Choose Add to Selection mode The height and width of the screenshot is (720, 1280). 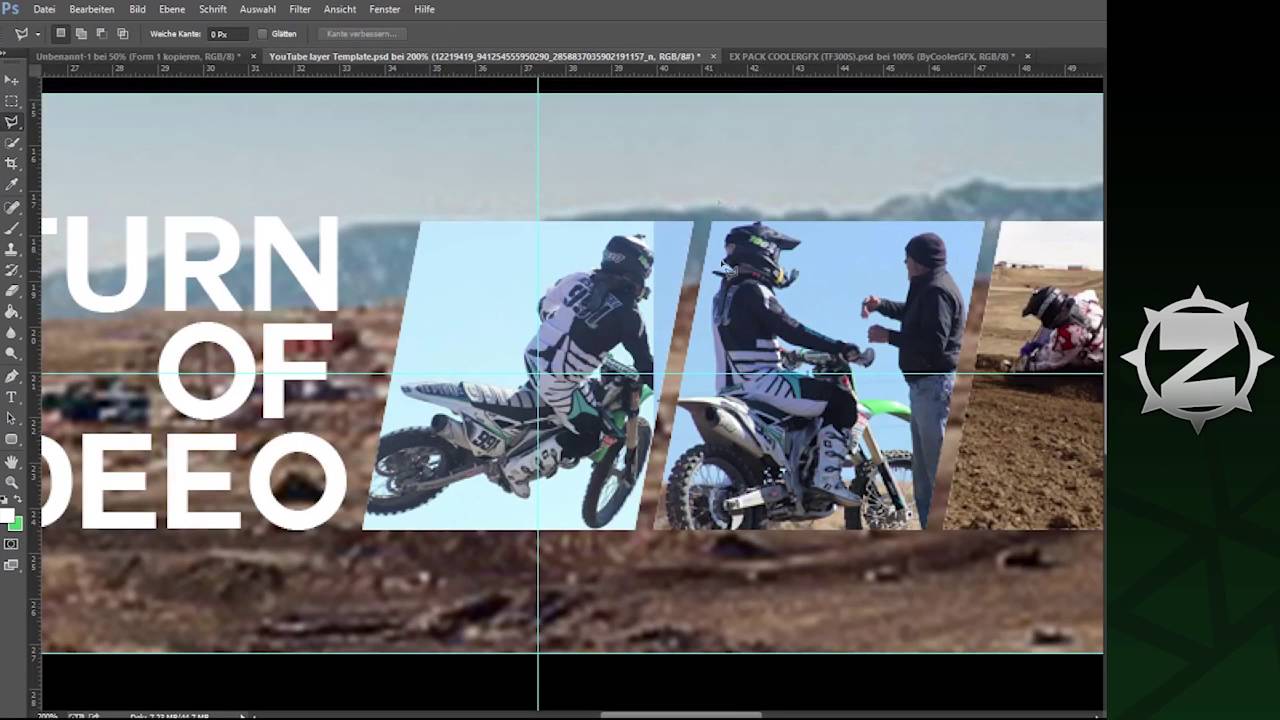(81, 34)
